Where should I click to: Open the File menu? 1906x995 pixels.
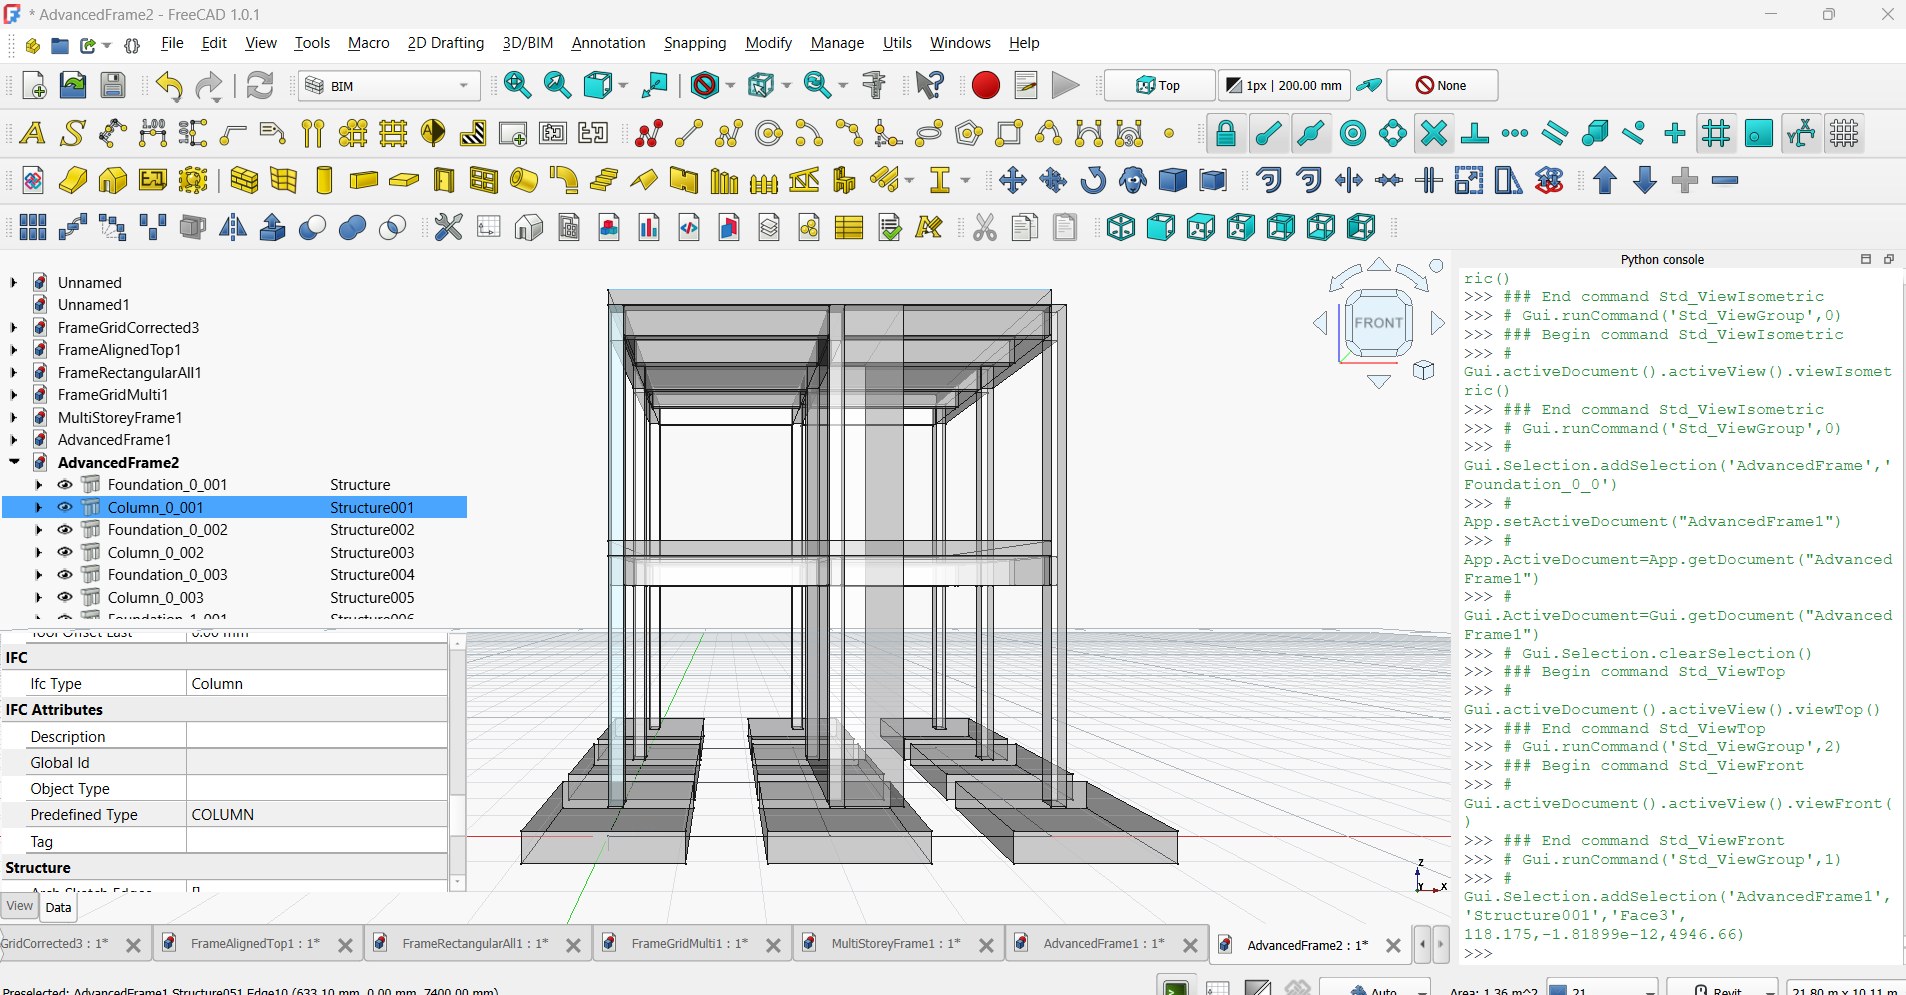point(172,43)
